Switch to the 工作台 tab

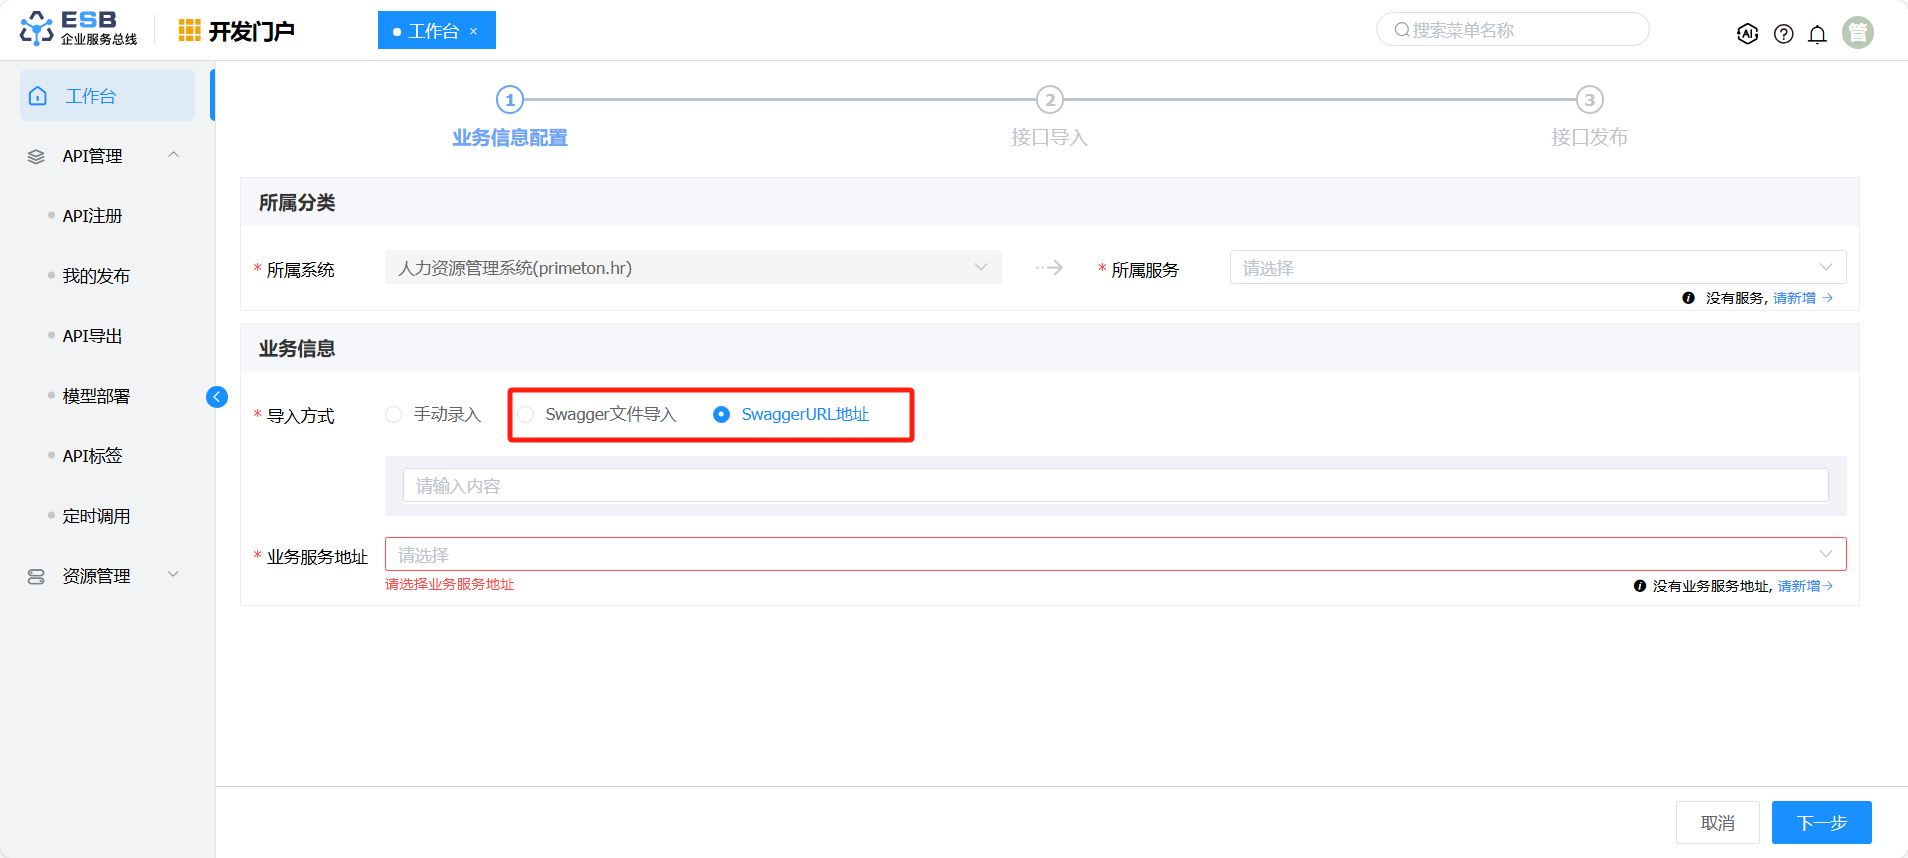click(x=437, y=30)
